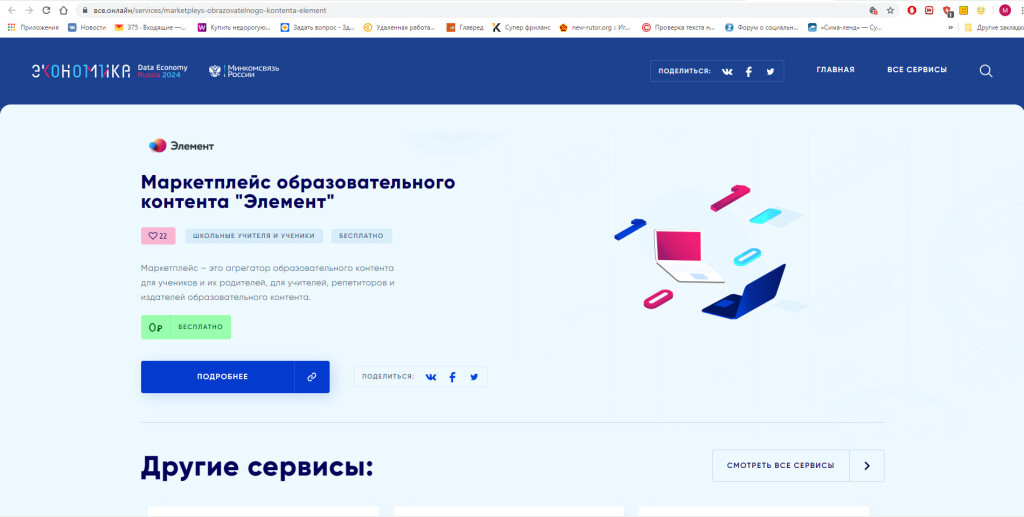Click the laptops illustration image
This screenshot has height=517, width=1024.
click(709, 253)
